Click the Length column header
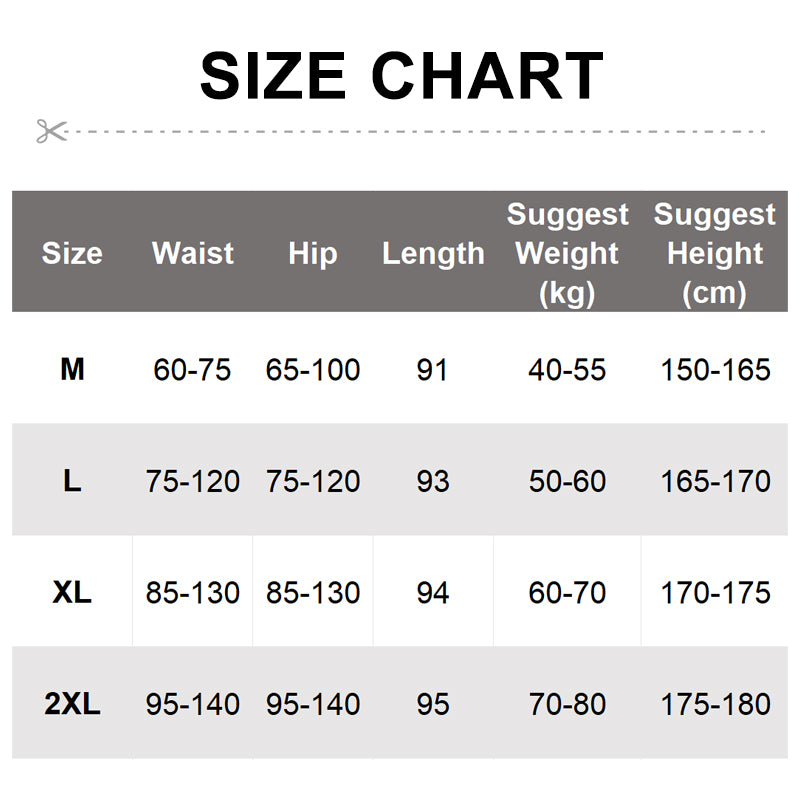Screen dimensions: 800x800 433,253
